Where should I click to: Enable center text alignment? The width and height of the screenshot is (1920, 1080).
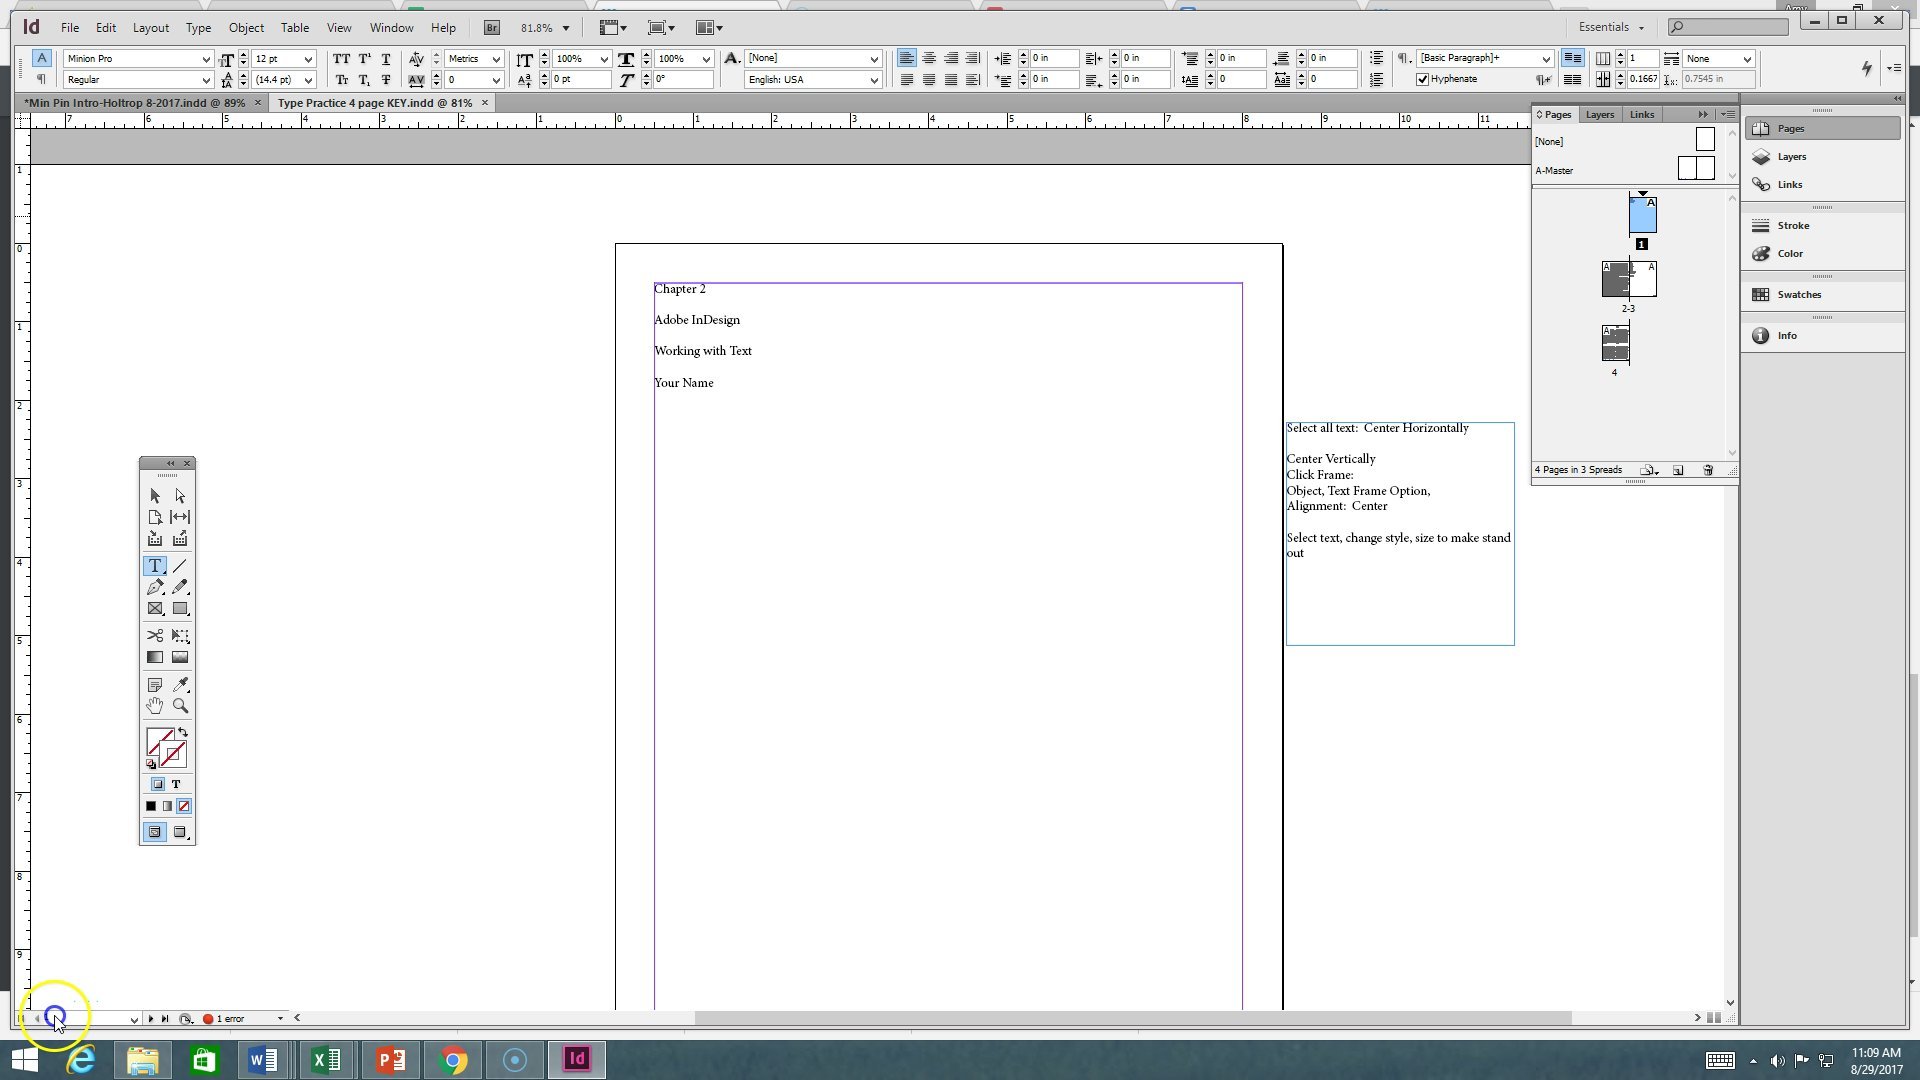[929, 59]
